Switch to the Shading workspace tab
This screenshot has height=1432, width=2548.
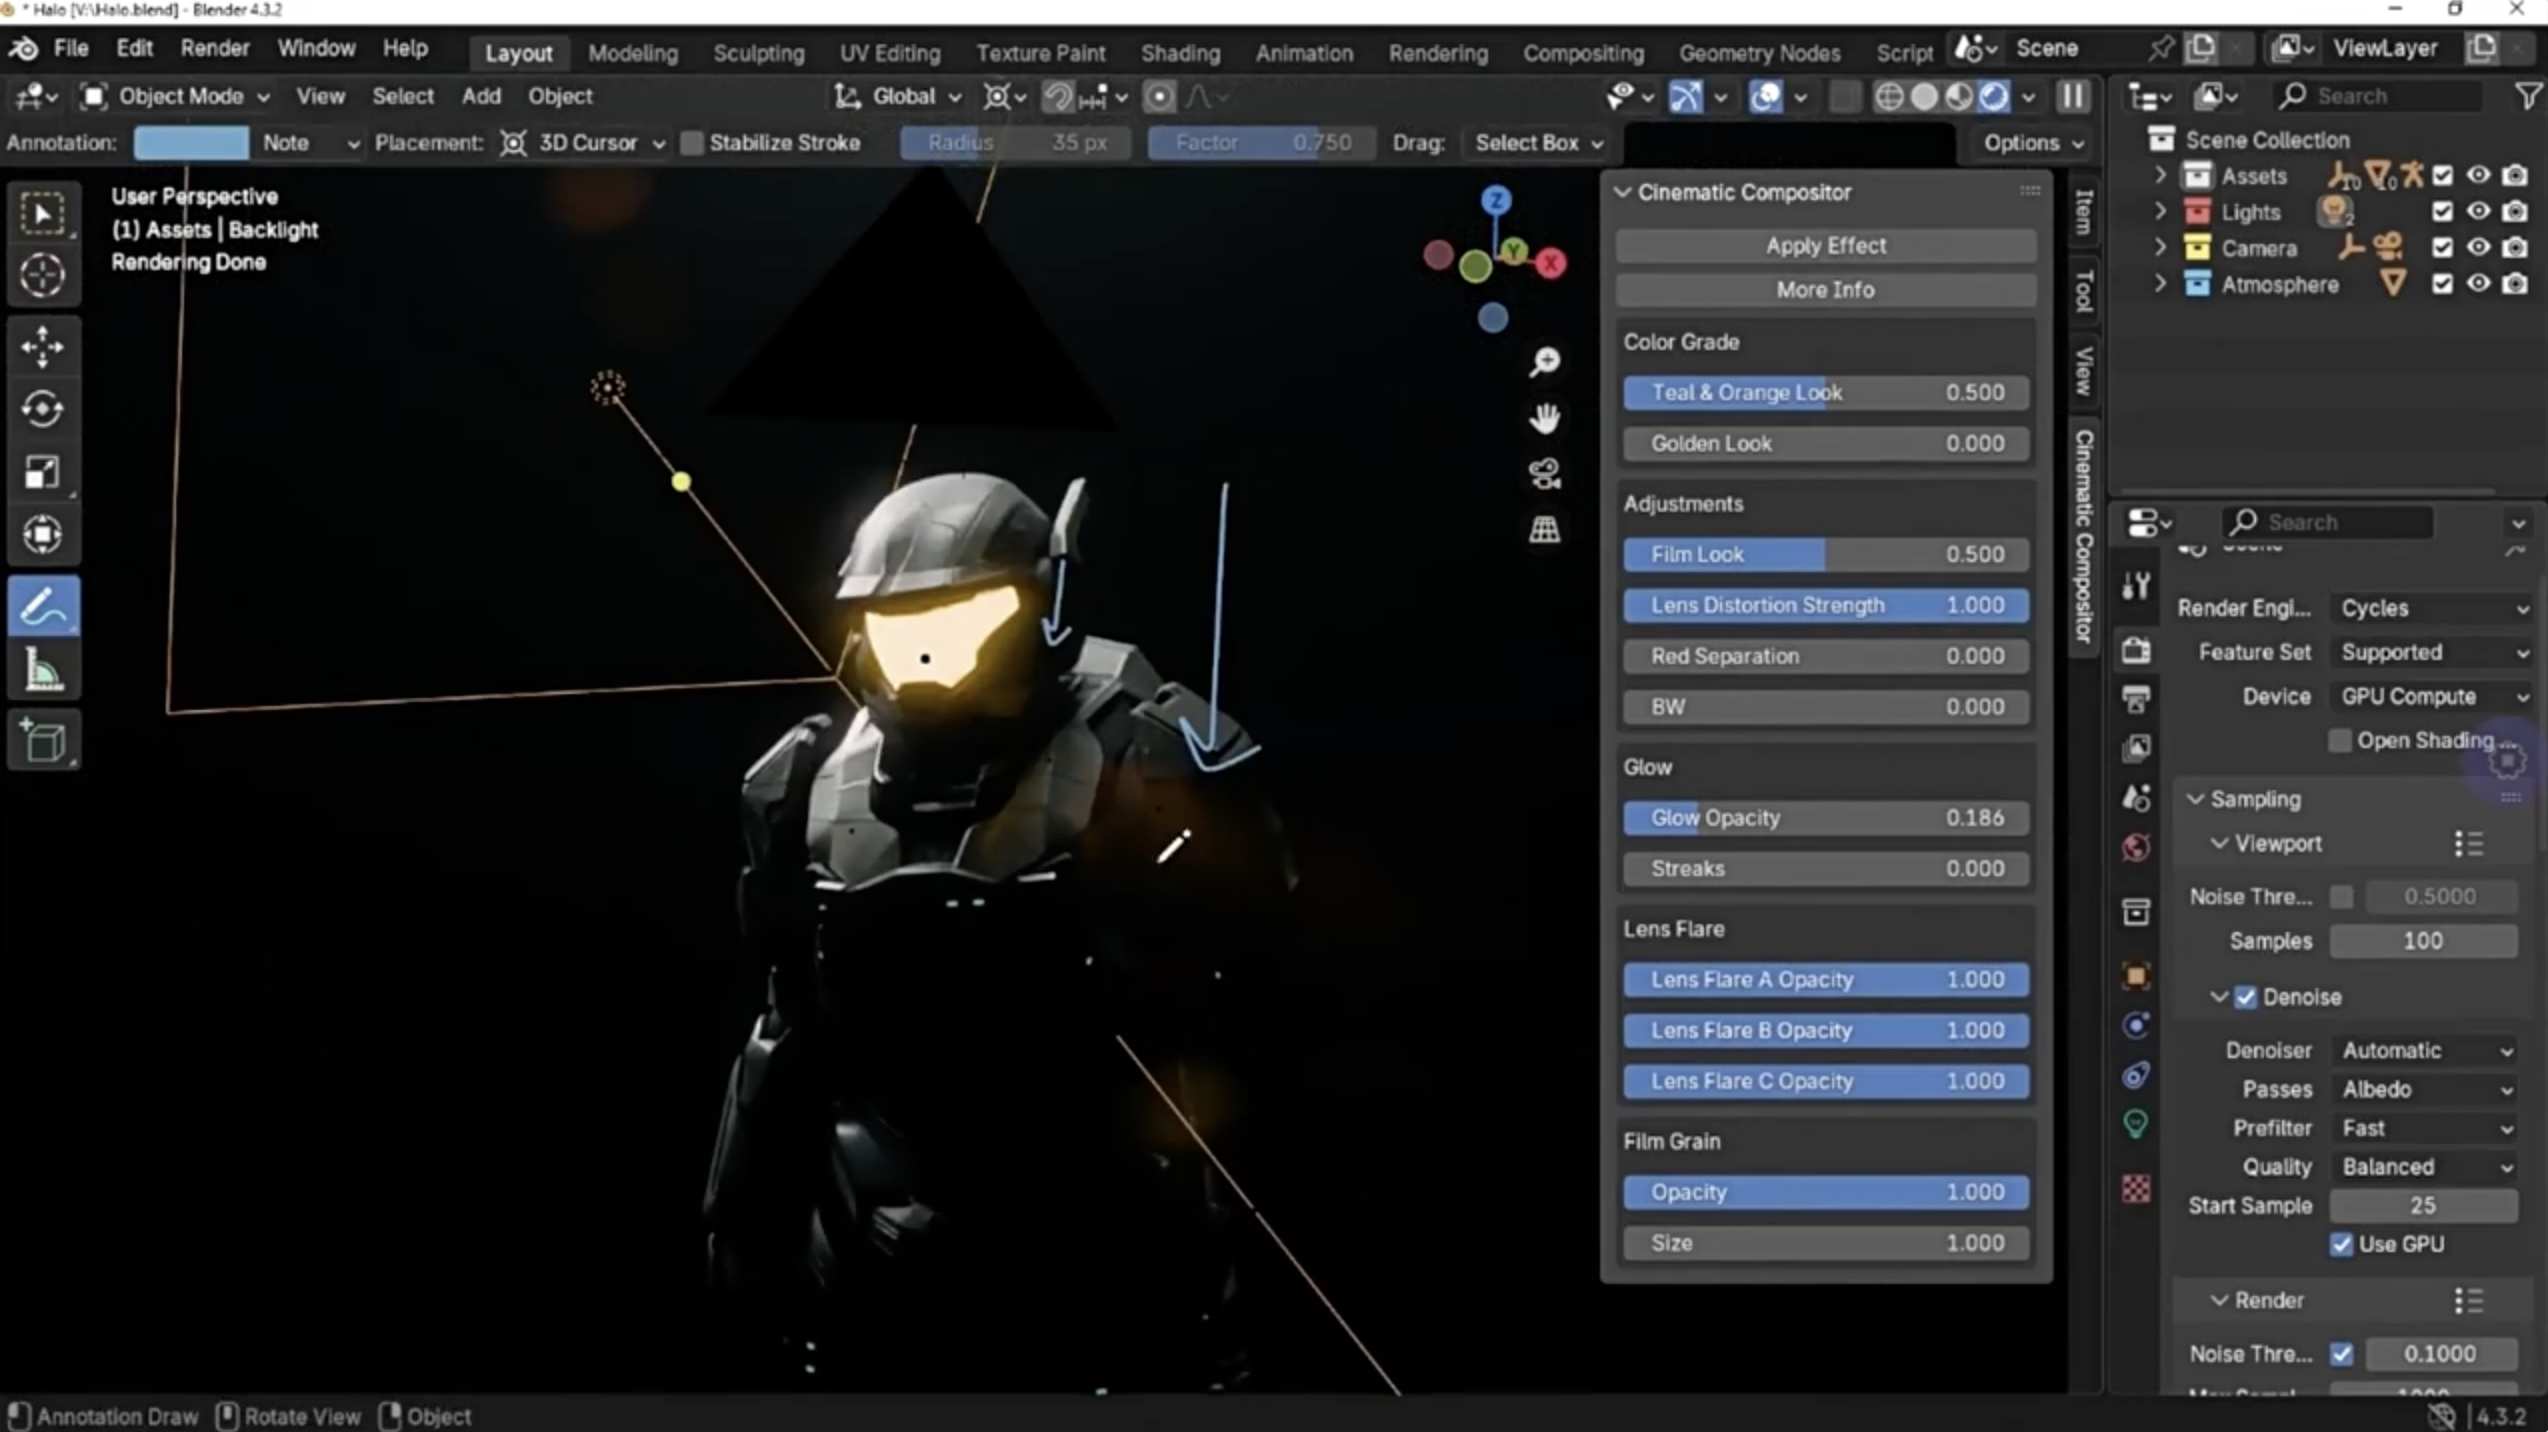pos(1180,52)
